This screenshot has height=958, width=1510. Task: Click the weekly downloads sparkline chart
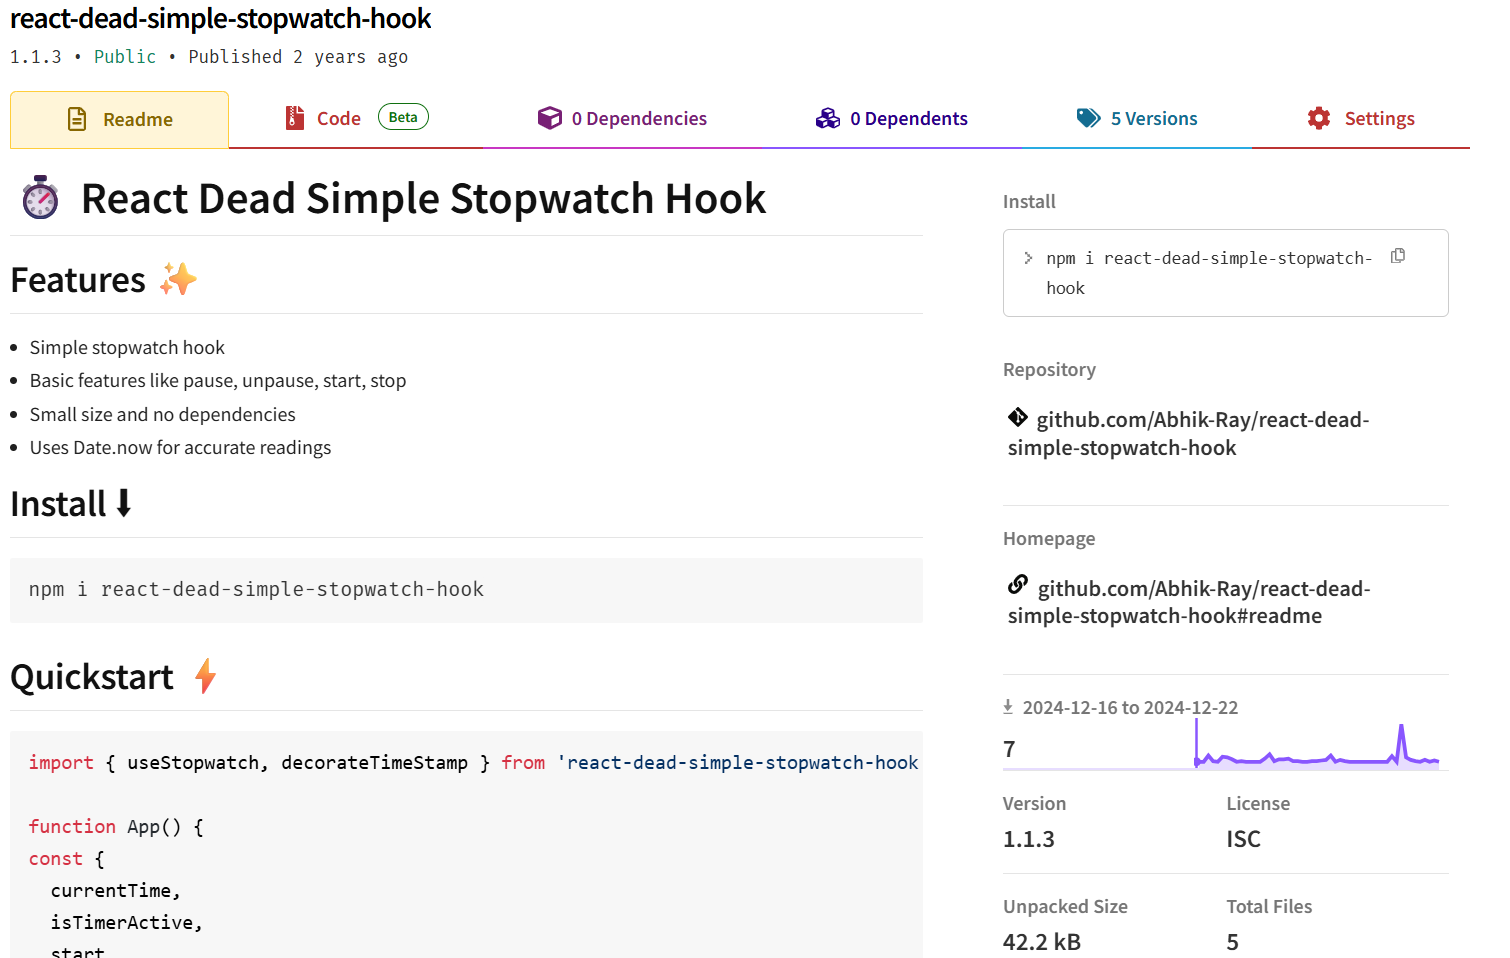[1315, 757]
